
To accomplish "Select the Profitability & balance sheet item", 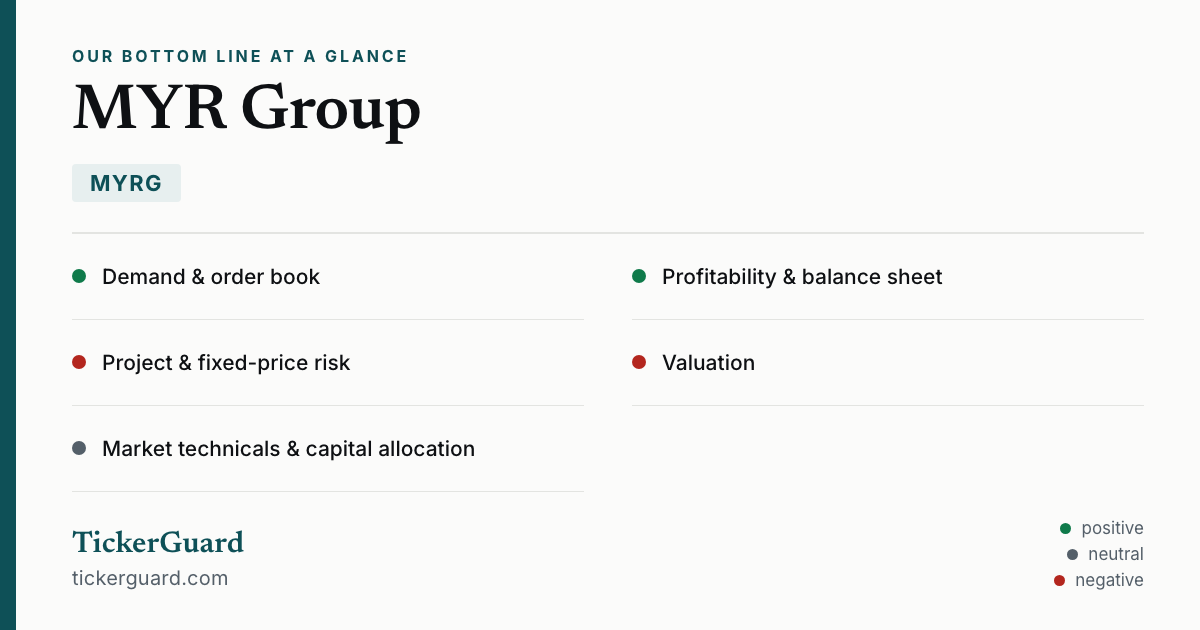I will point(888,277).
